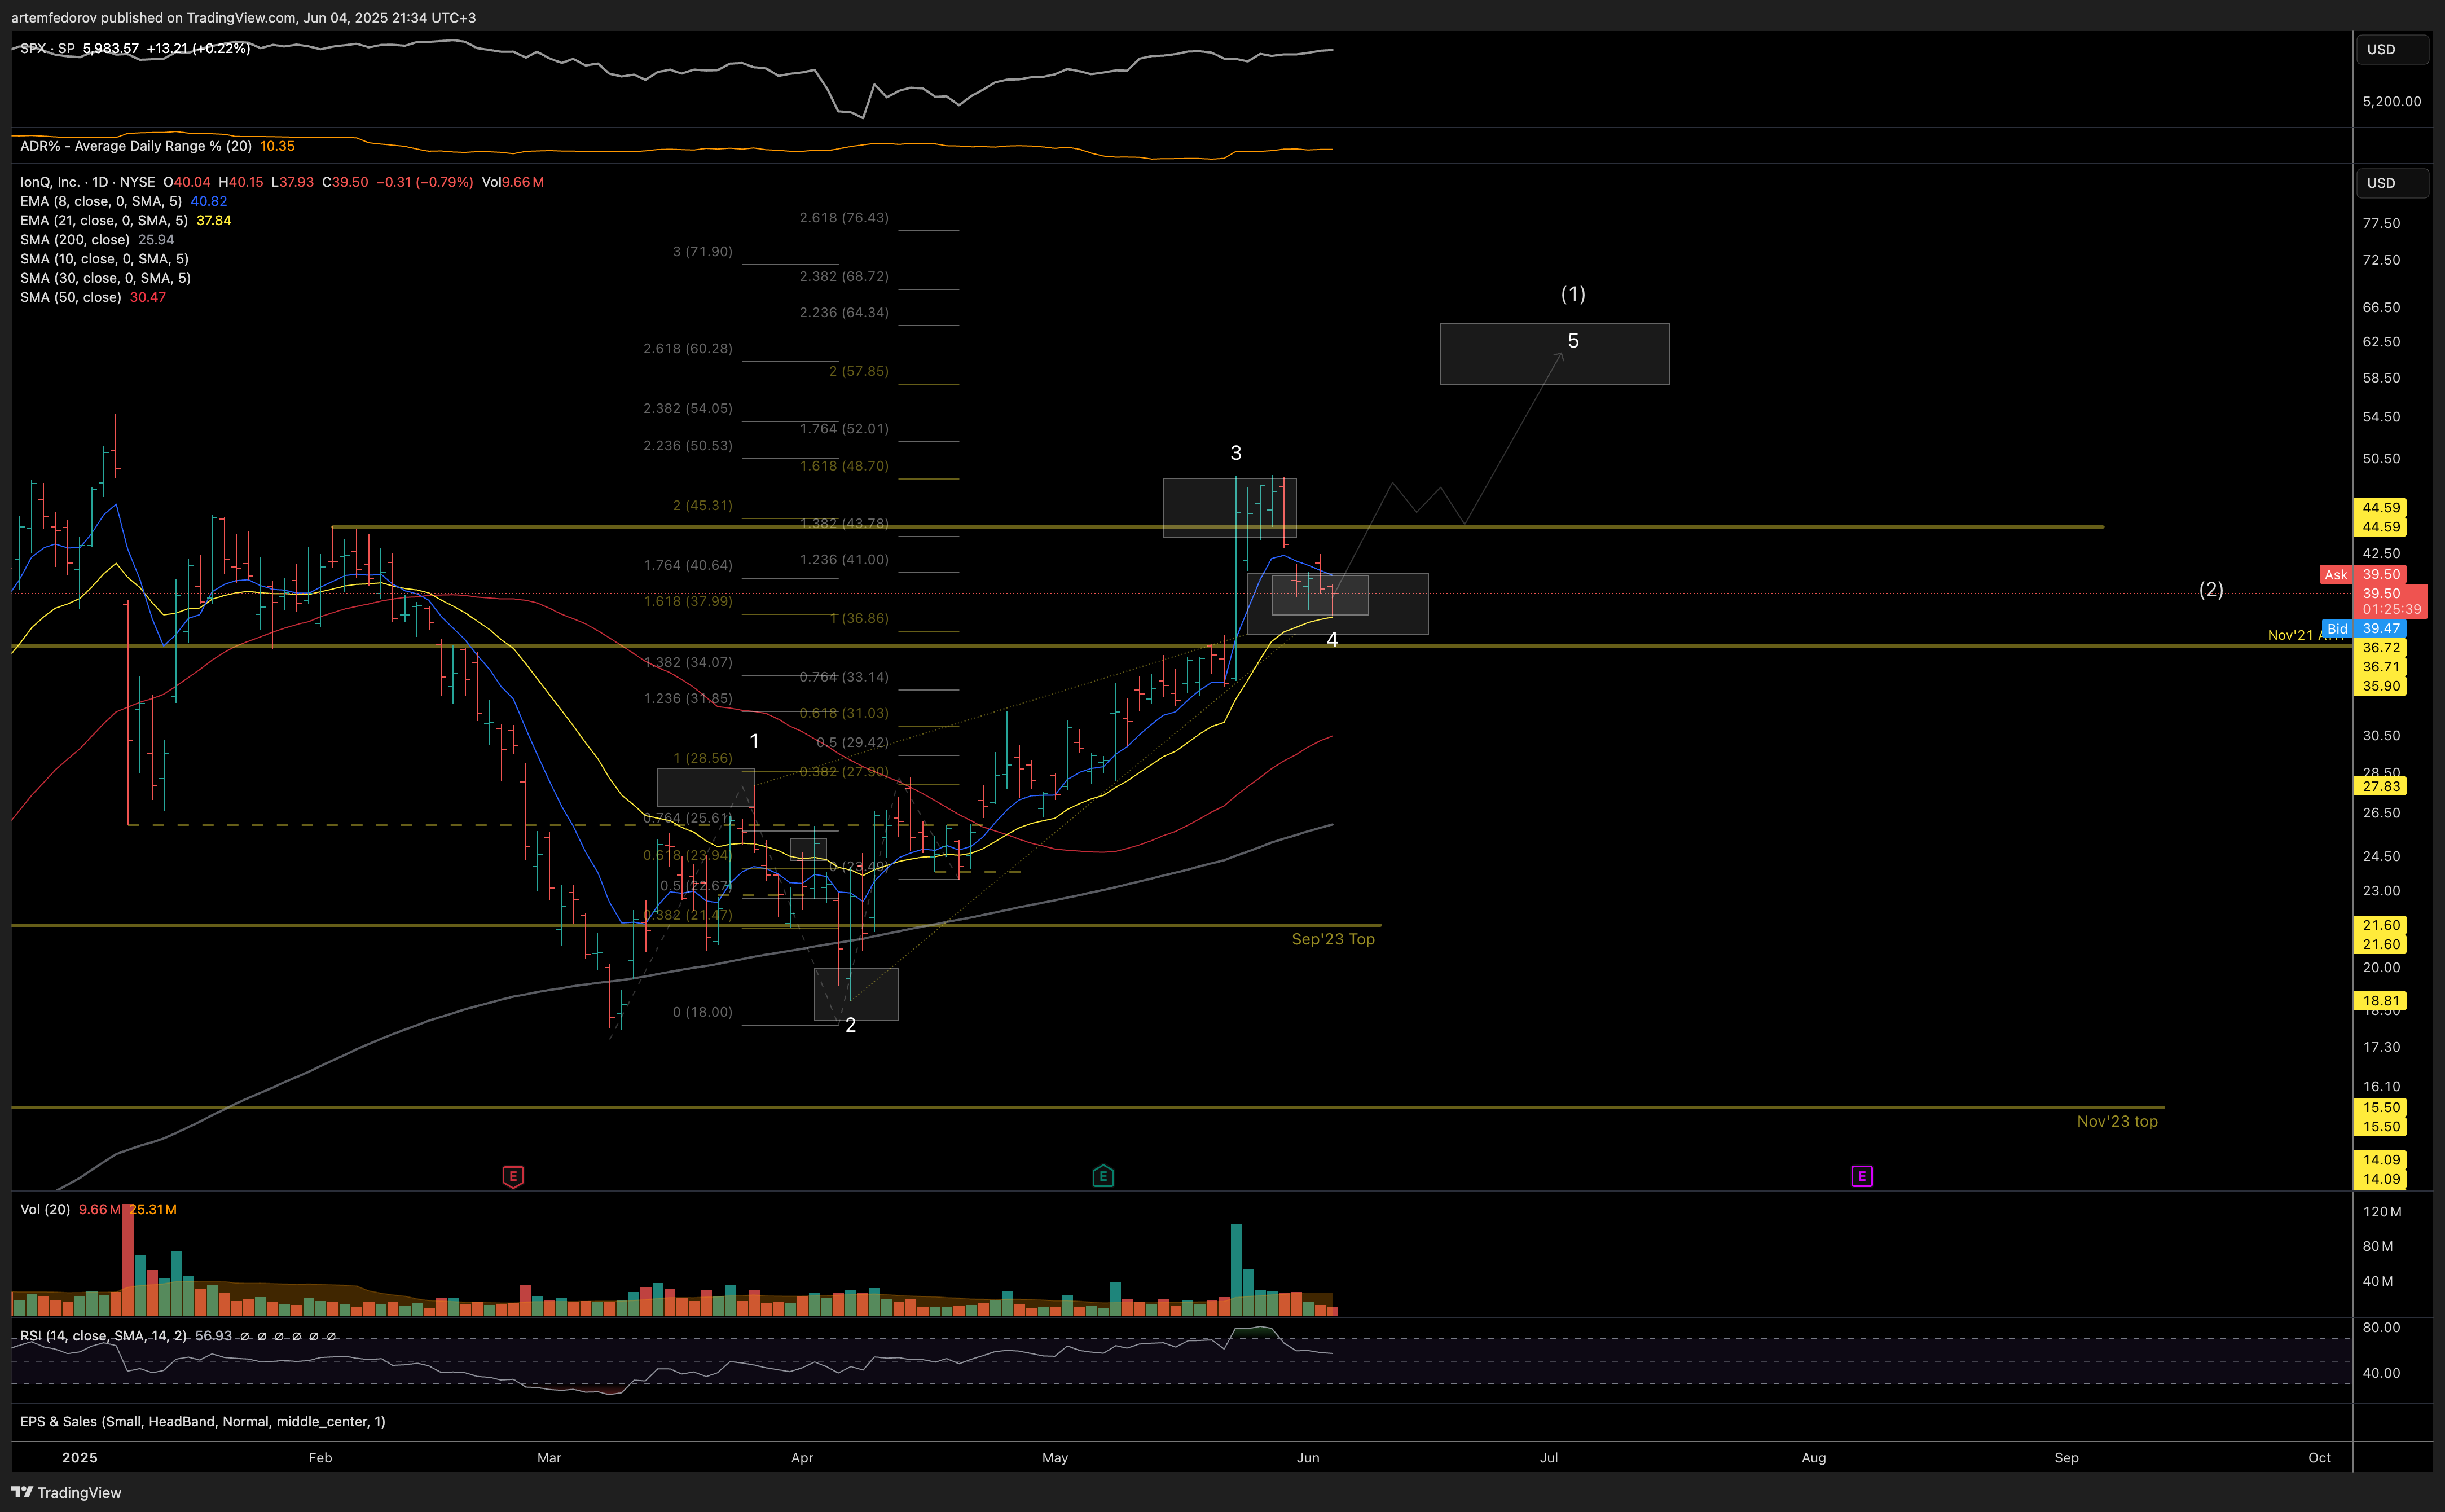Select the EMA (21, close) indicator legend
This screenshot has width=2445, height=1512.
pos(104,220)
